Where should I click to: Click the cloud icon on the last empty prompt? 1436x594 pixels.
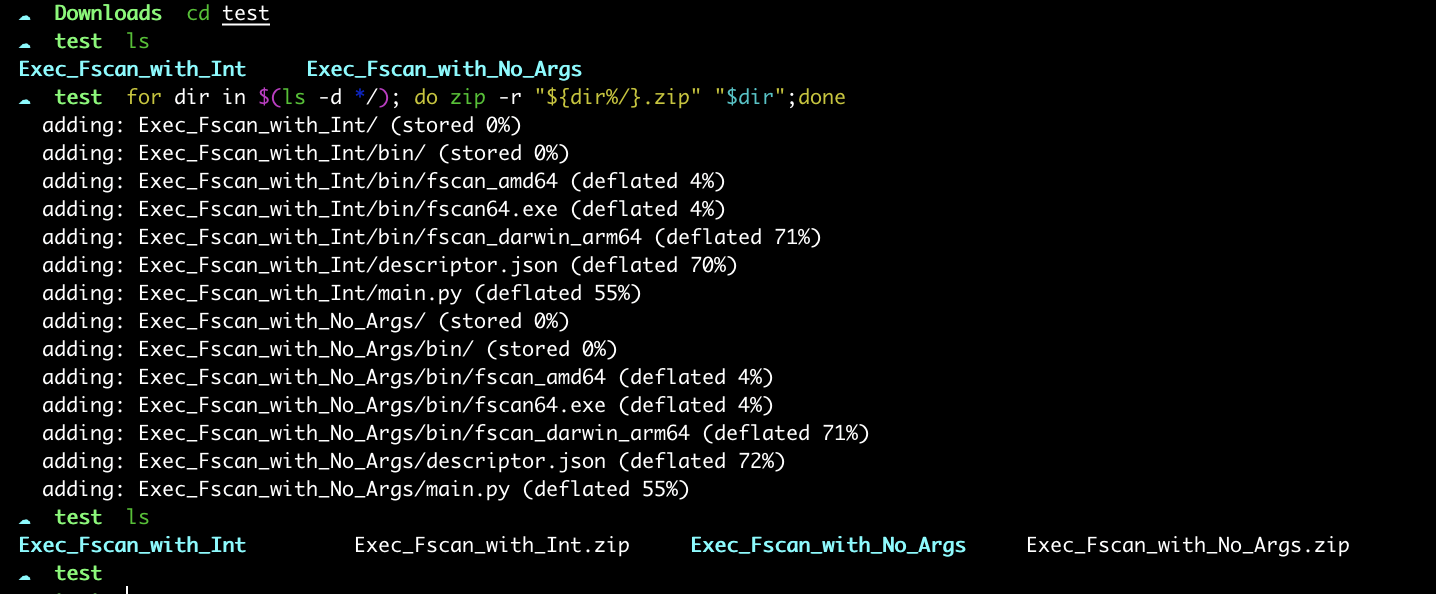[x=25, y=574]
